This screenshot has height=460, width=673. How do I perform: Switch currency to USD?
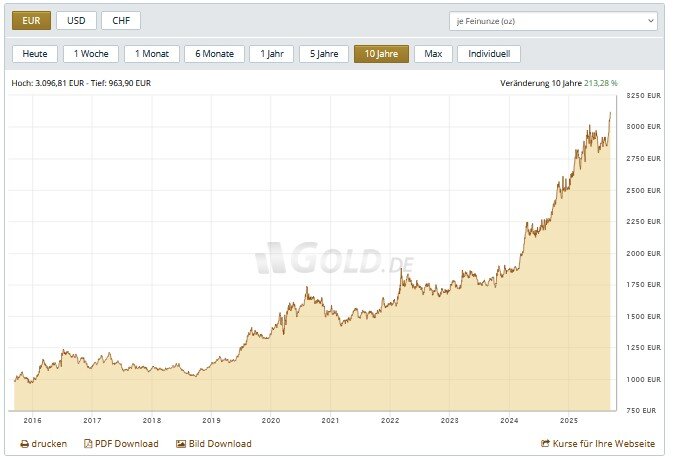76,20
